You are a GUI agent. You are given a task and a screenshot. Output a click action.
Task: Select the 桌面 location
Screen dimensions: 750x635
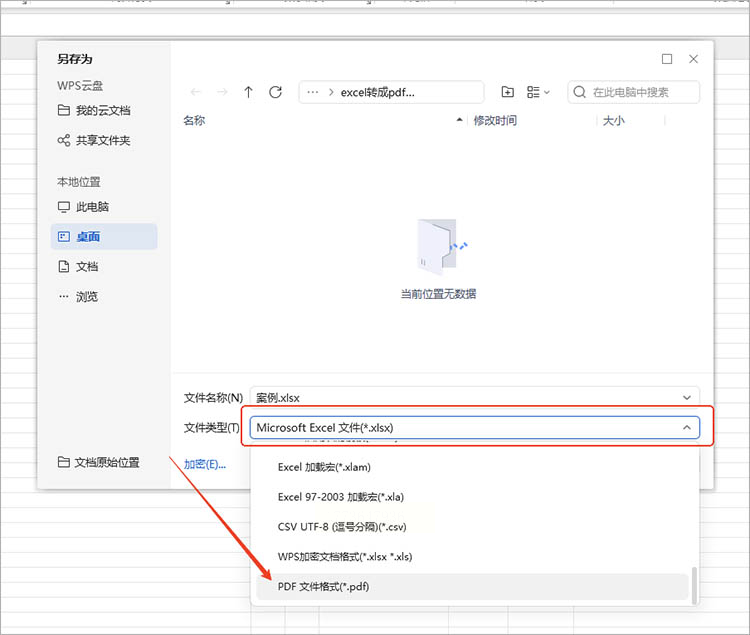(x=104, y=237)
